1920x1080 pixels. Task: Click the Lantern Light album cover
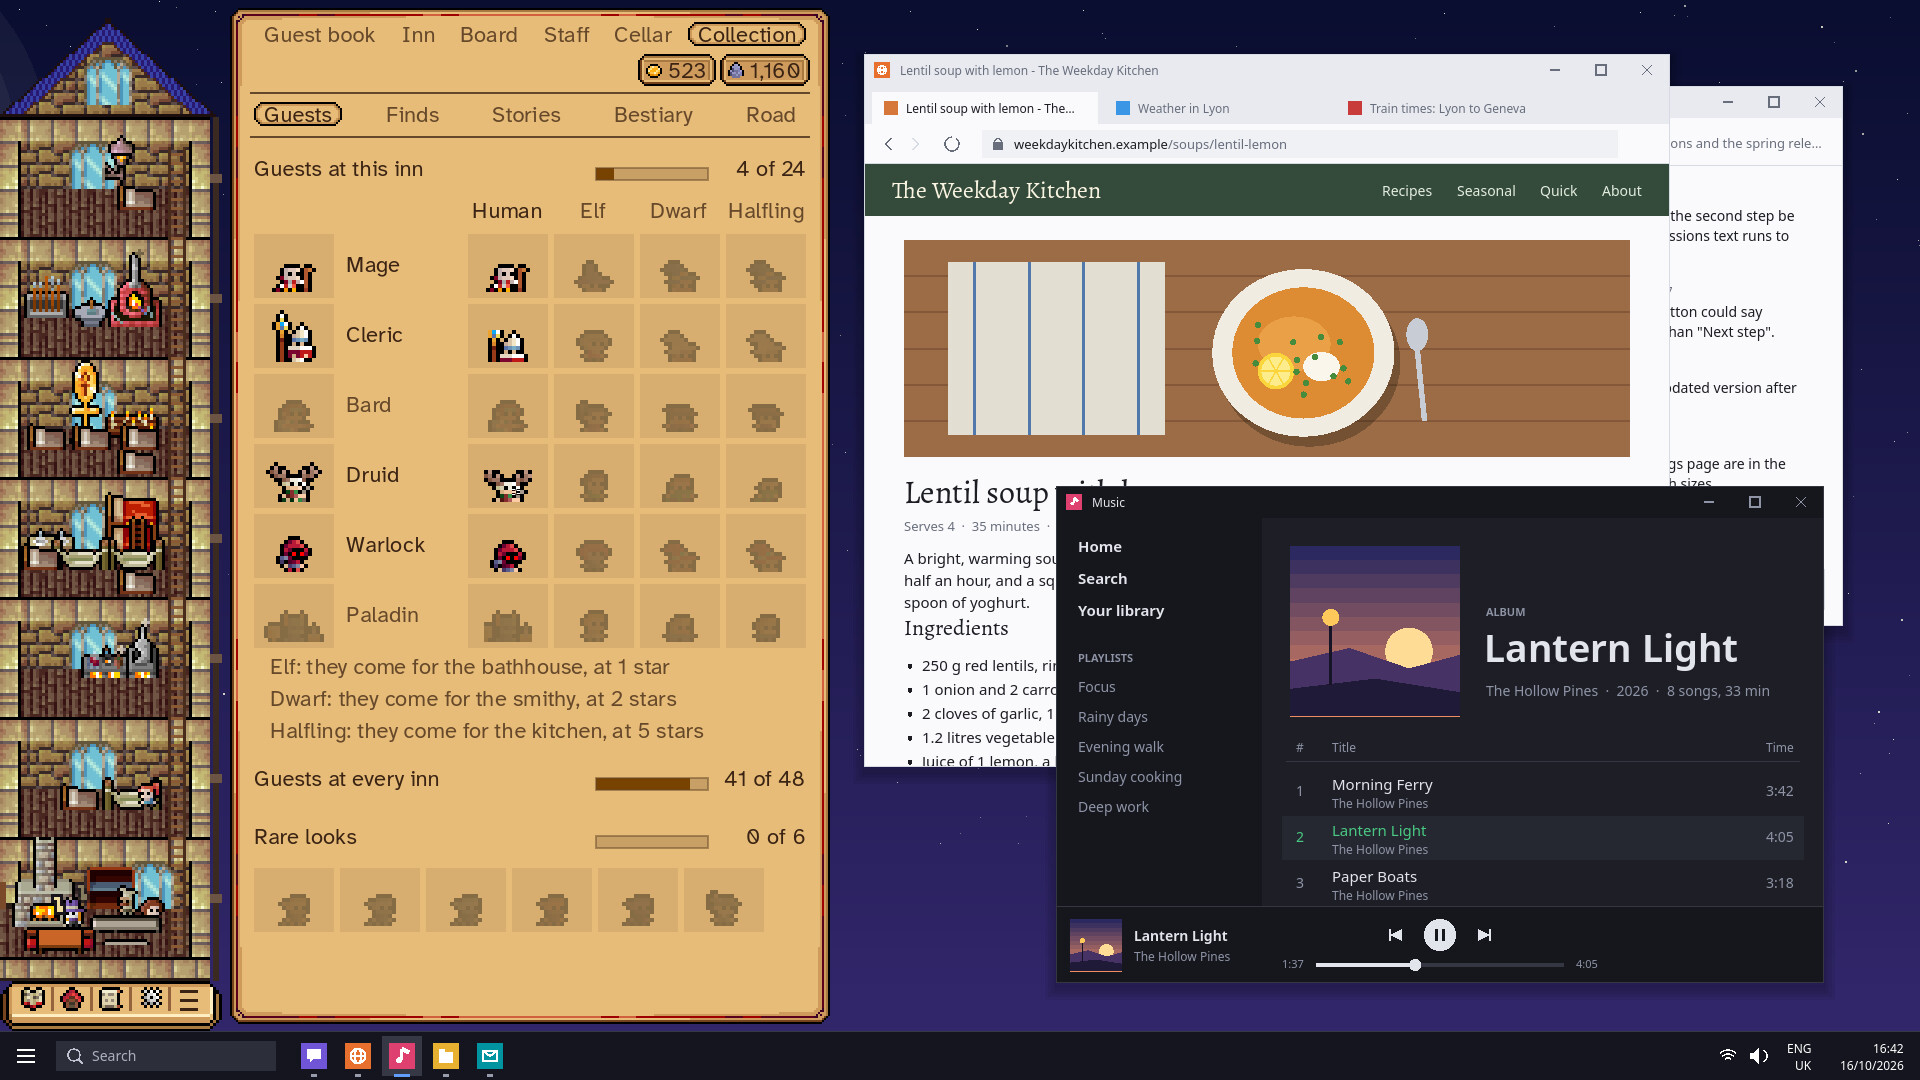pos(1374,631)
